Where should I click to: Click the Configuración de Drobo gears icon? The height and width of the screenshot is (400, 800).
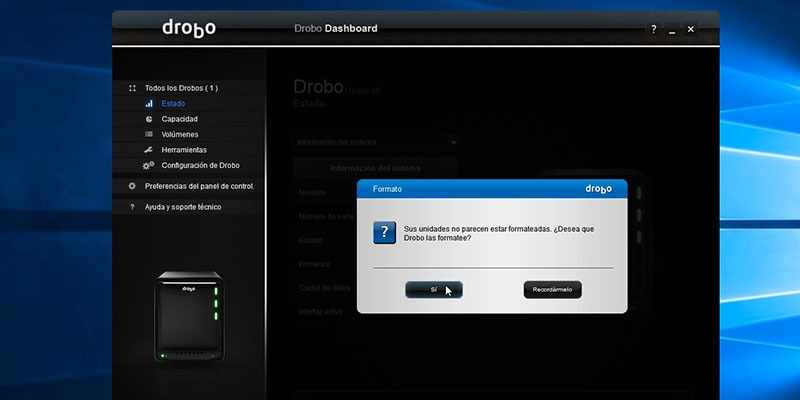148,165
